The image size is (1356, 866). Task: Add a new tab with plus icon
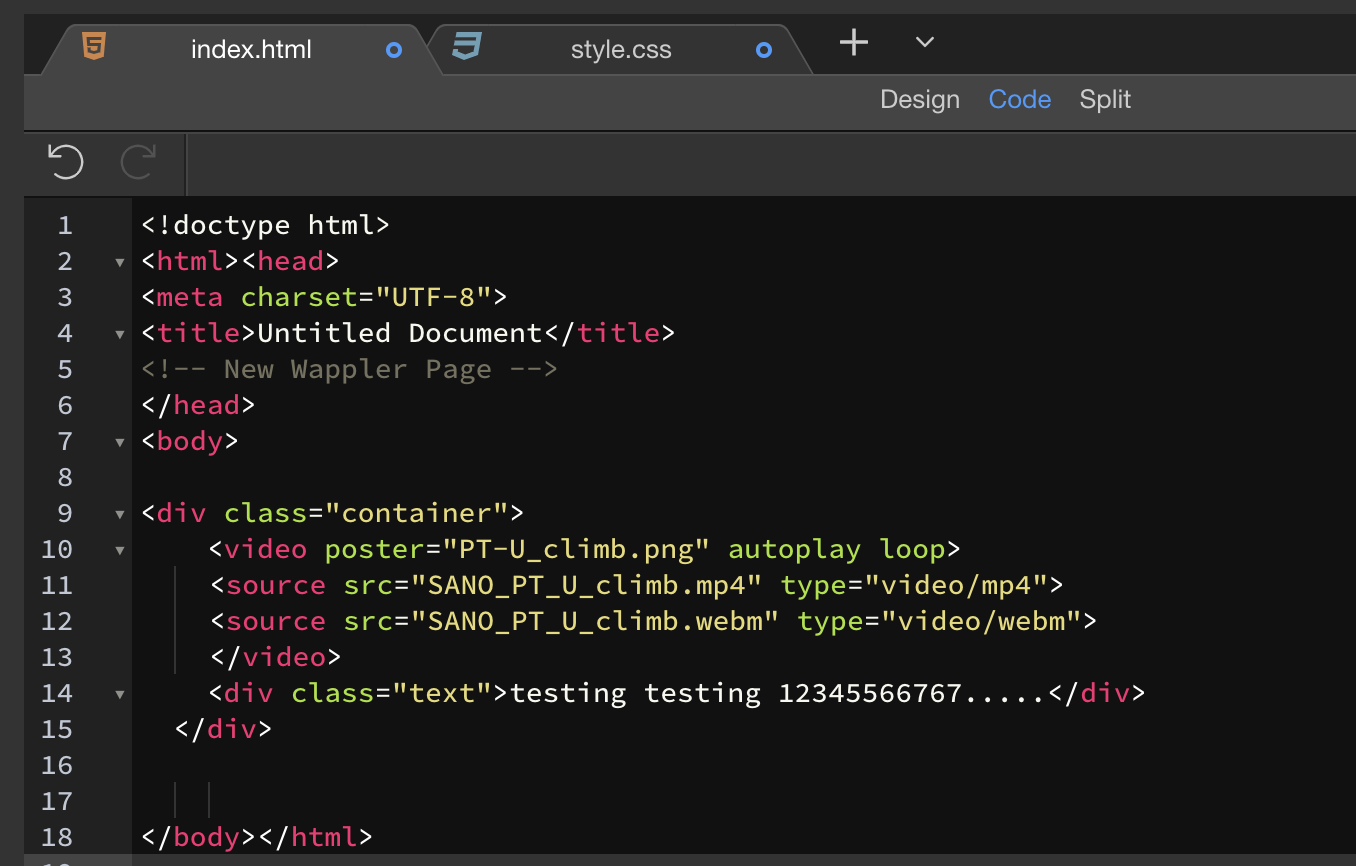(853, 43)
